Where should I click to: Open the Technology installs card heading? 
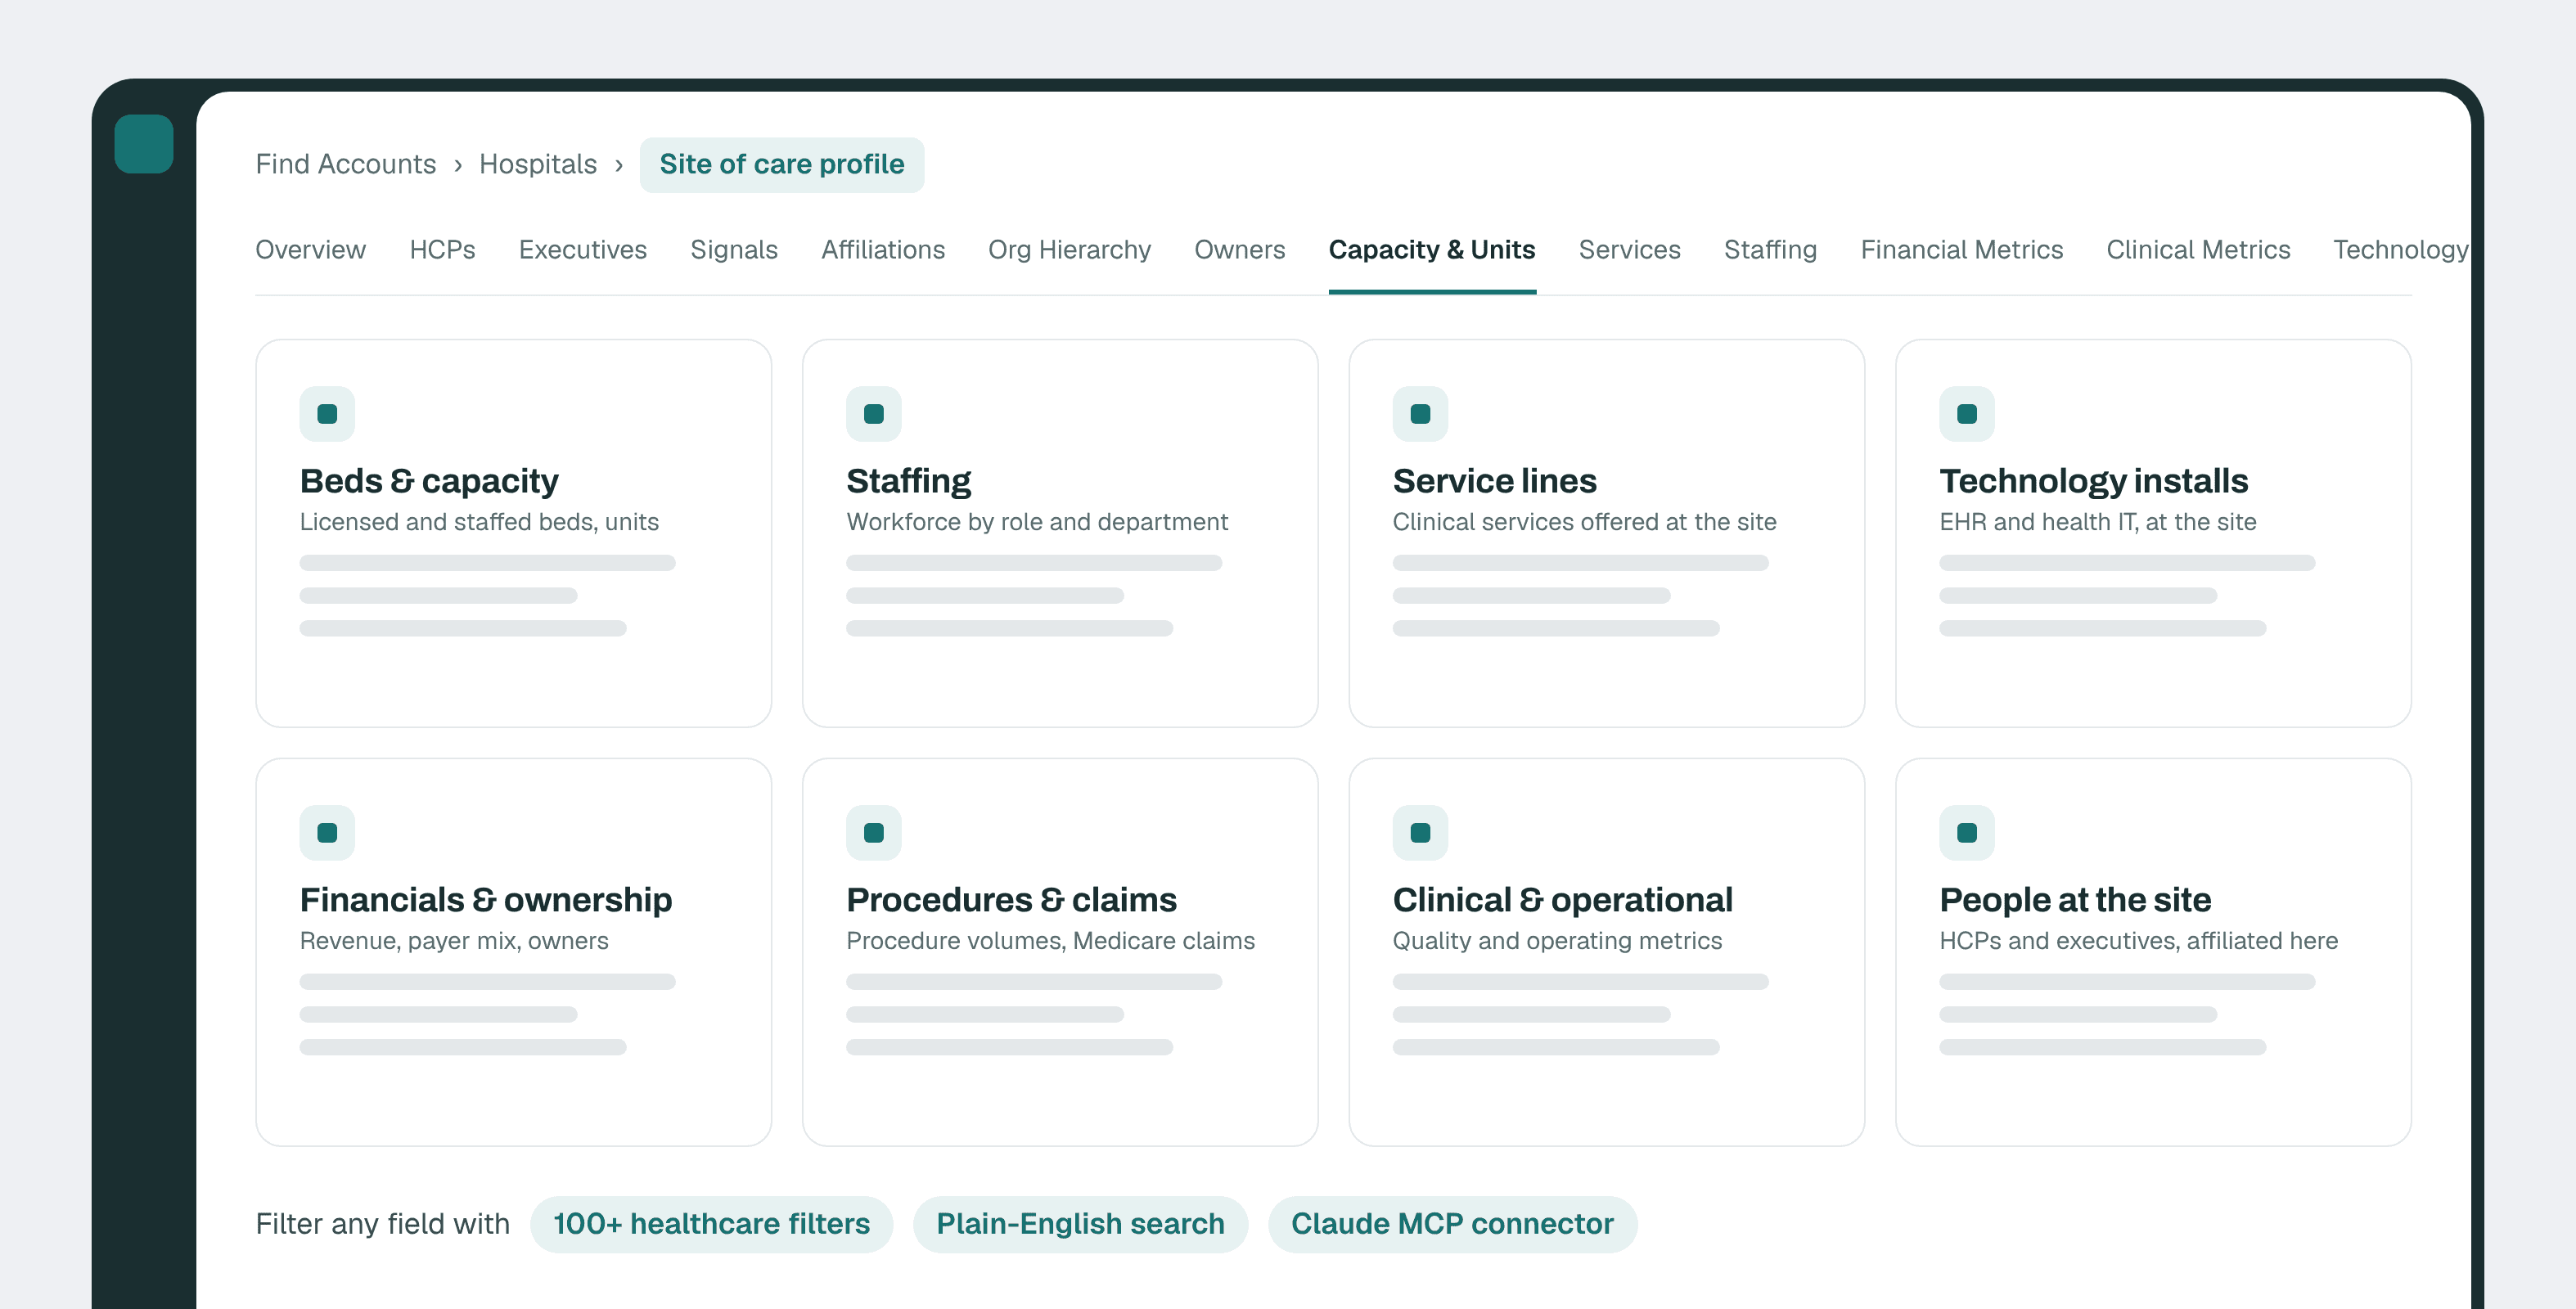click(2094, 481)
